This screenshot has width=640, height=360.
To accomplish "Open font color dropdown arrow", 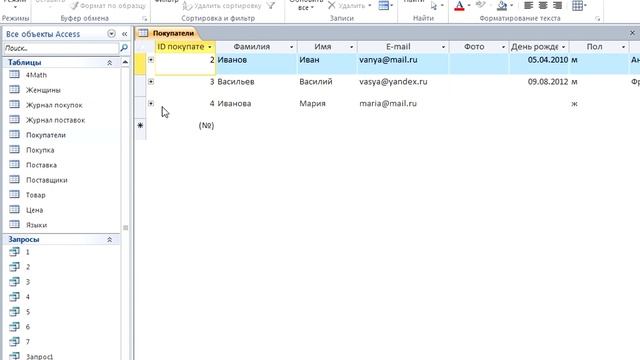I will 469,6.
